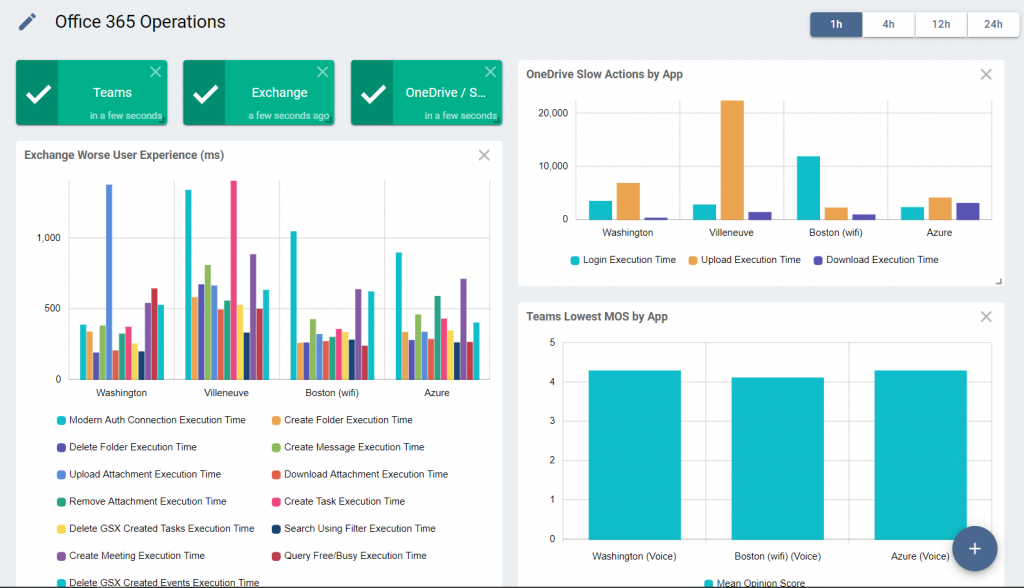Click the Boston (wifi) (Voice) MOS bar
The width and height of the screenshot is (1024, 588).
(x=778, y=458)
